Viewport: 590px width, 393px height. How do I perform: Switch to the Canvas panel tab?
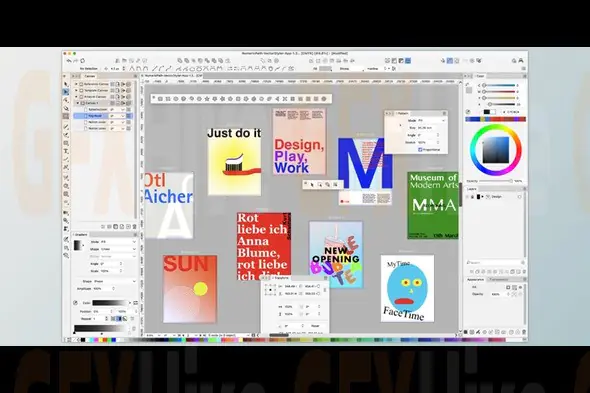click(x=90, y=76)
